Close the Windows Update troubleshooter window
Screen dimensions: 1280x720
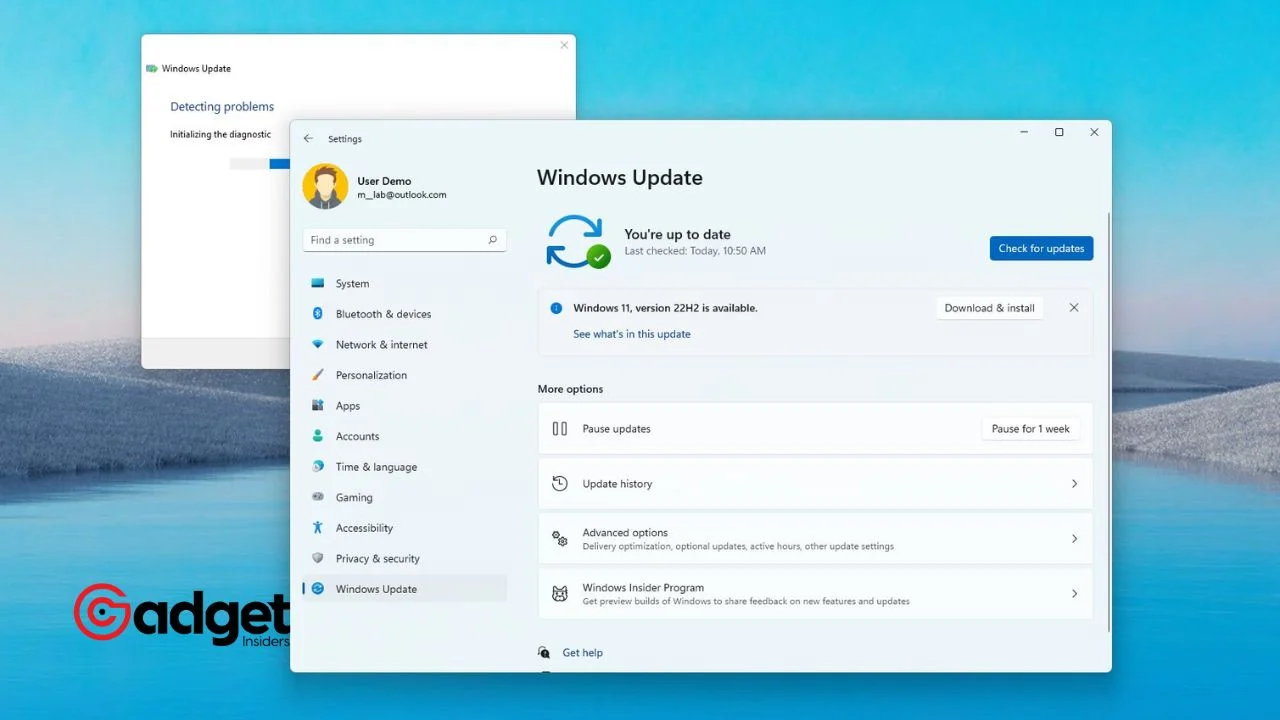(564, 45)
